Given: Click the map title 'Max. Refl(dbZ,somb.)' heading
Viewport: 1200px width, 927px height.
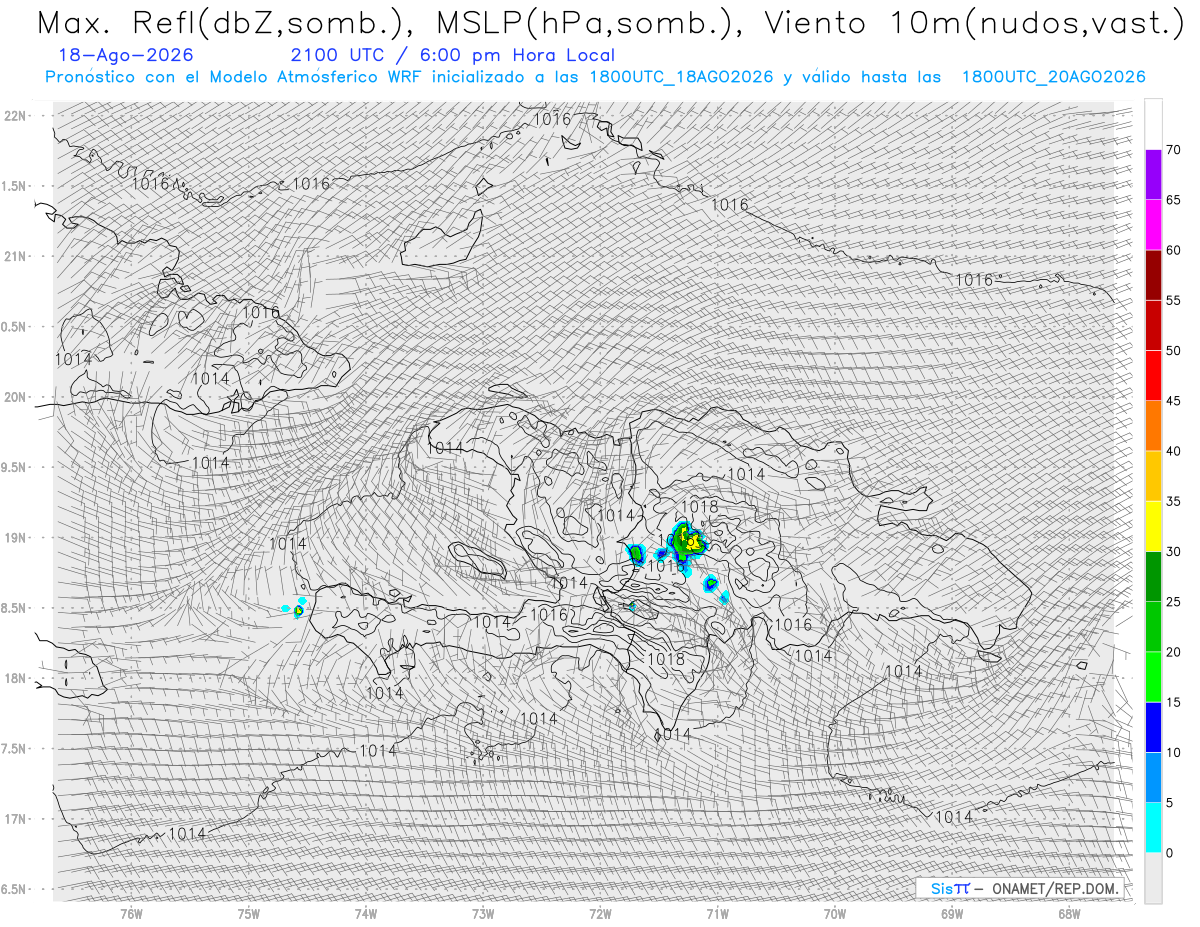Looking at the screenshot, I should (226, 24).
